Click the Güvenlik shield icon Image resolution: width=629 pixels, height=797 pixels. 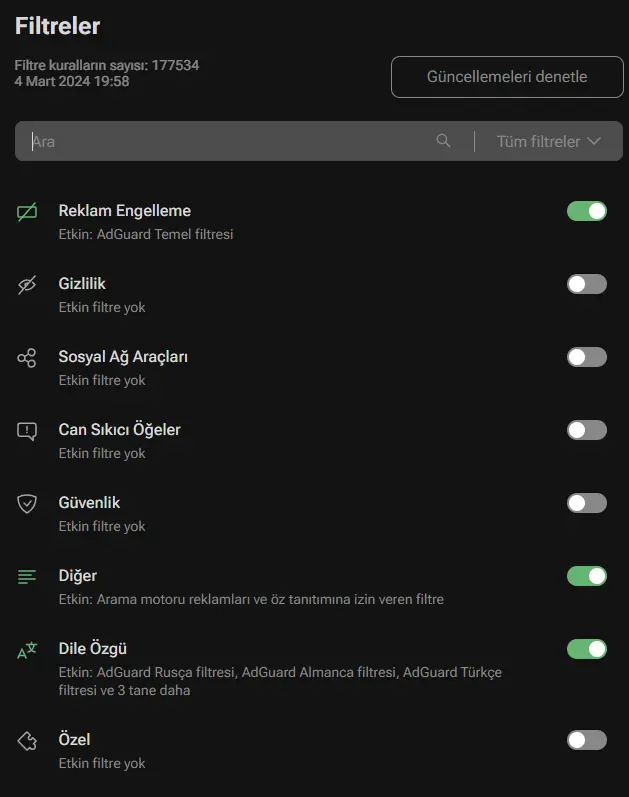click(27, 504)
